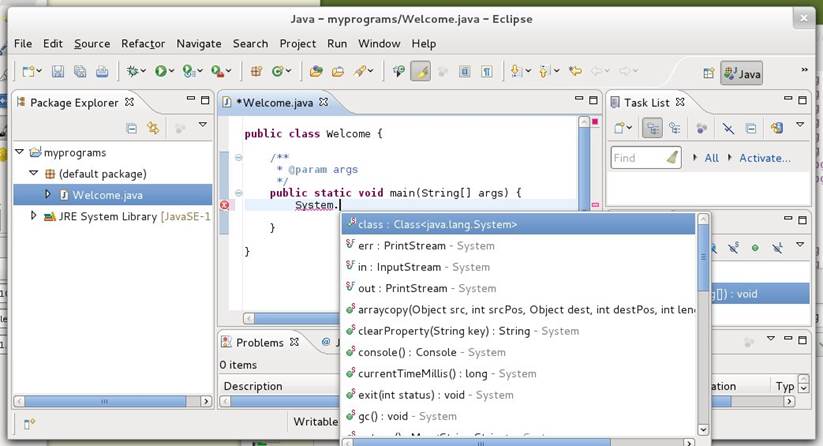This screenshot has height=446, width=823.
Task: Toggle Show Whitespace Characters in toolbar
Action: coord(487,71)
